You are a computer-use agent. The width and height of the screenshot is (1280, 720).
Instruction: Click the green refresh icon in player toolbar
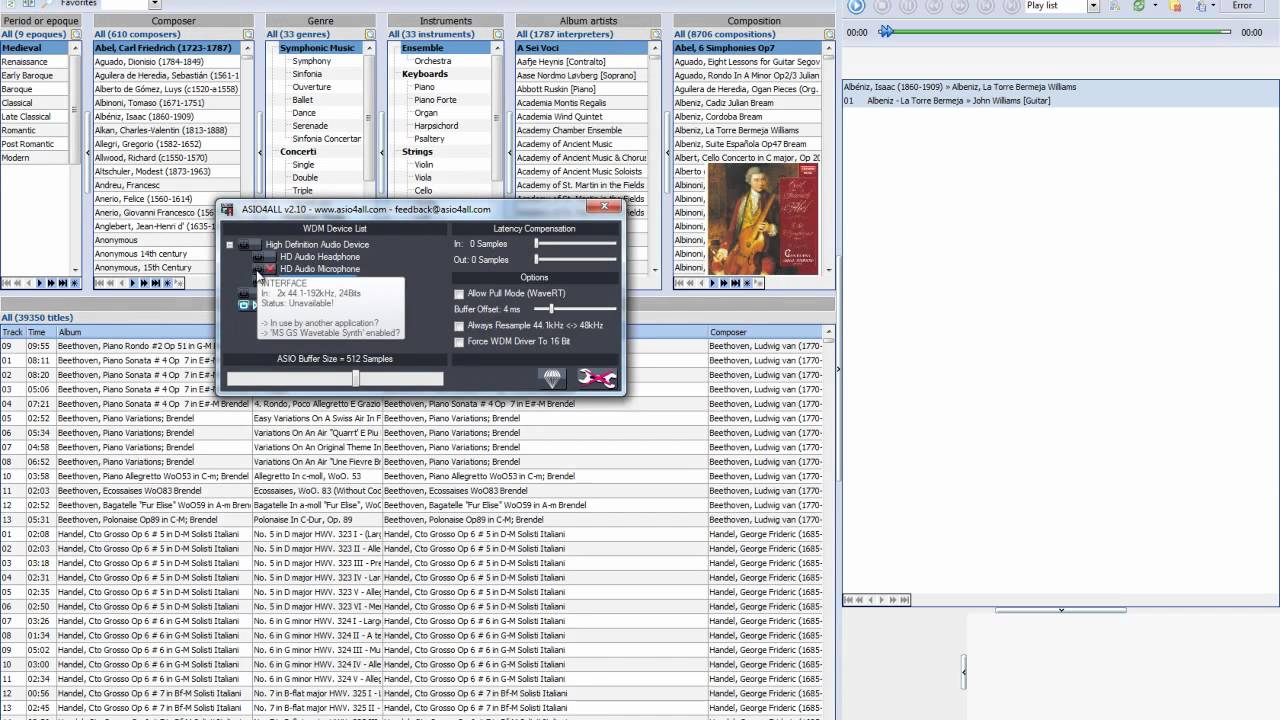coord(1138,6)
